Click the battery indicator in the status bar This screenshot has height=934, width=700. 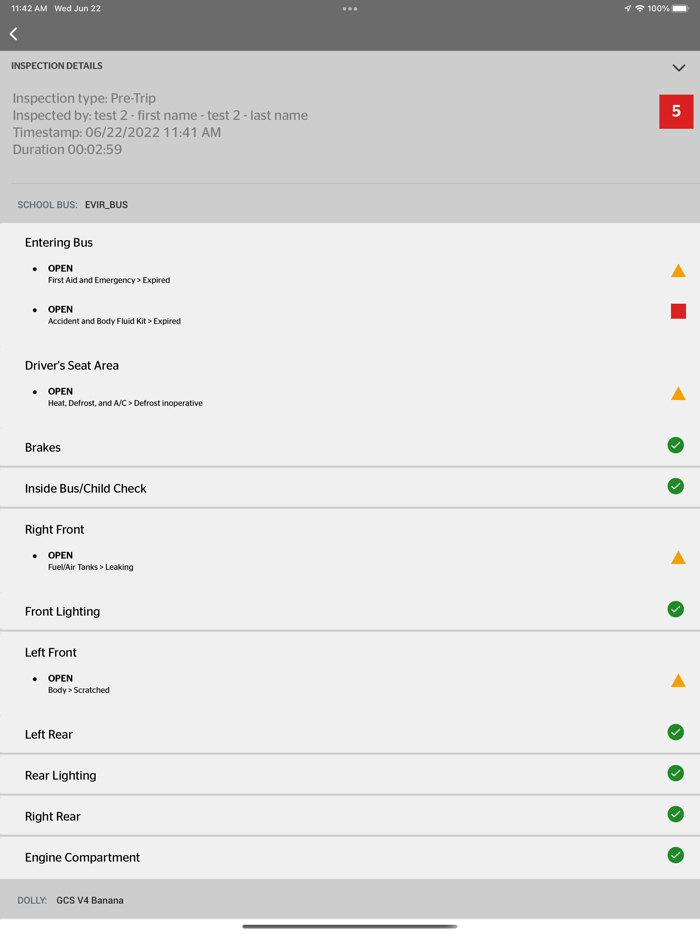[x=684, y=8]
